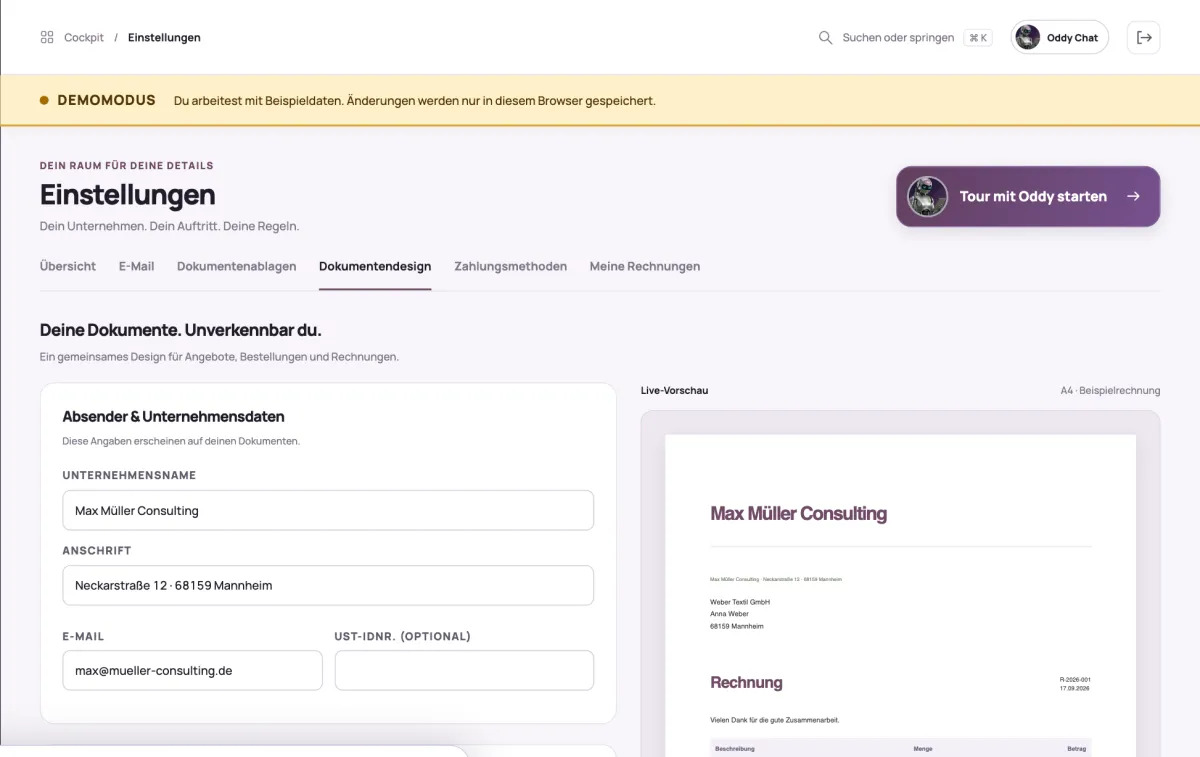Click the ⌘K shortcut badge
The height and width of the screenshot is (757, 1200).
coord(978,38)
